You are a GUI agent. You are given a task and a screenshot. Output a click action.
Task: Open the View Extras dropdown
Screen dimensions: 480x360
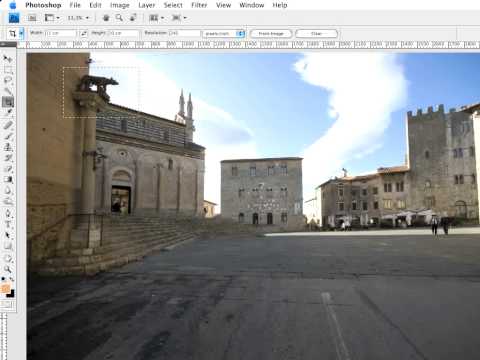[x=52, y=18]
